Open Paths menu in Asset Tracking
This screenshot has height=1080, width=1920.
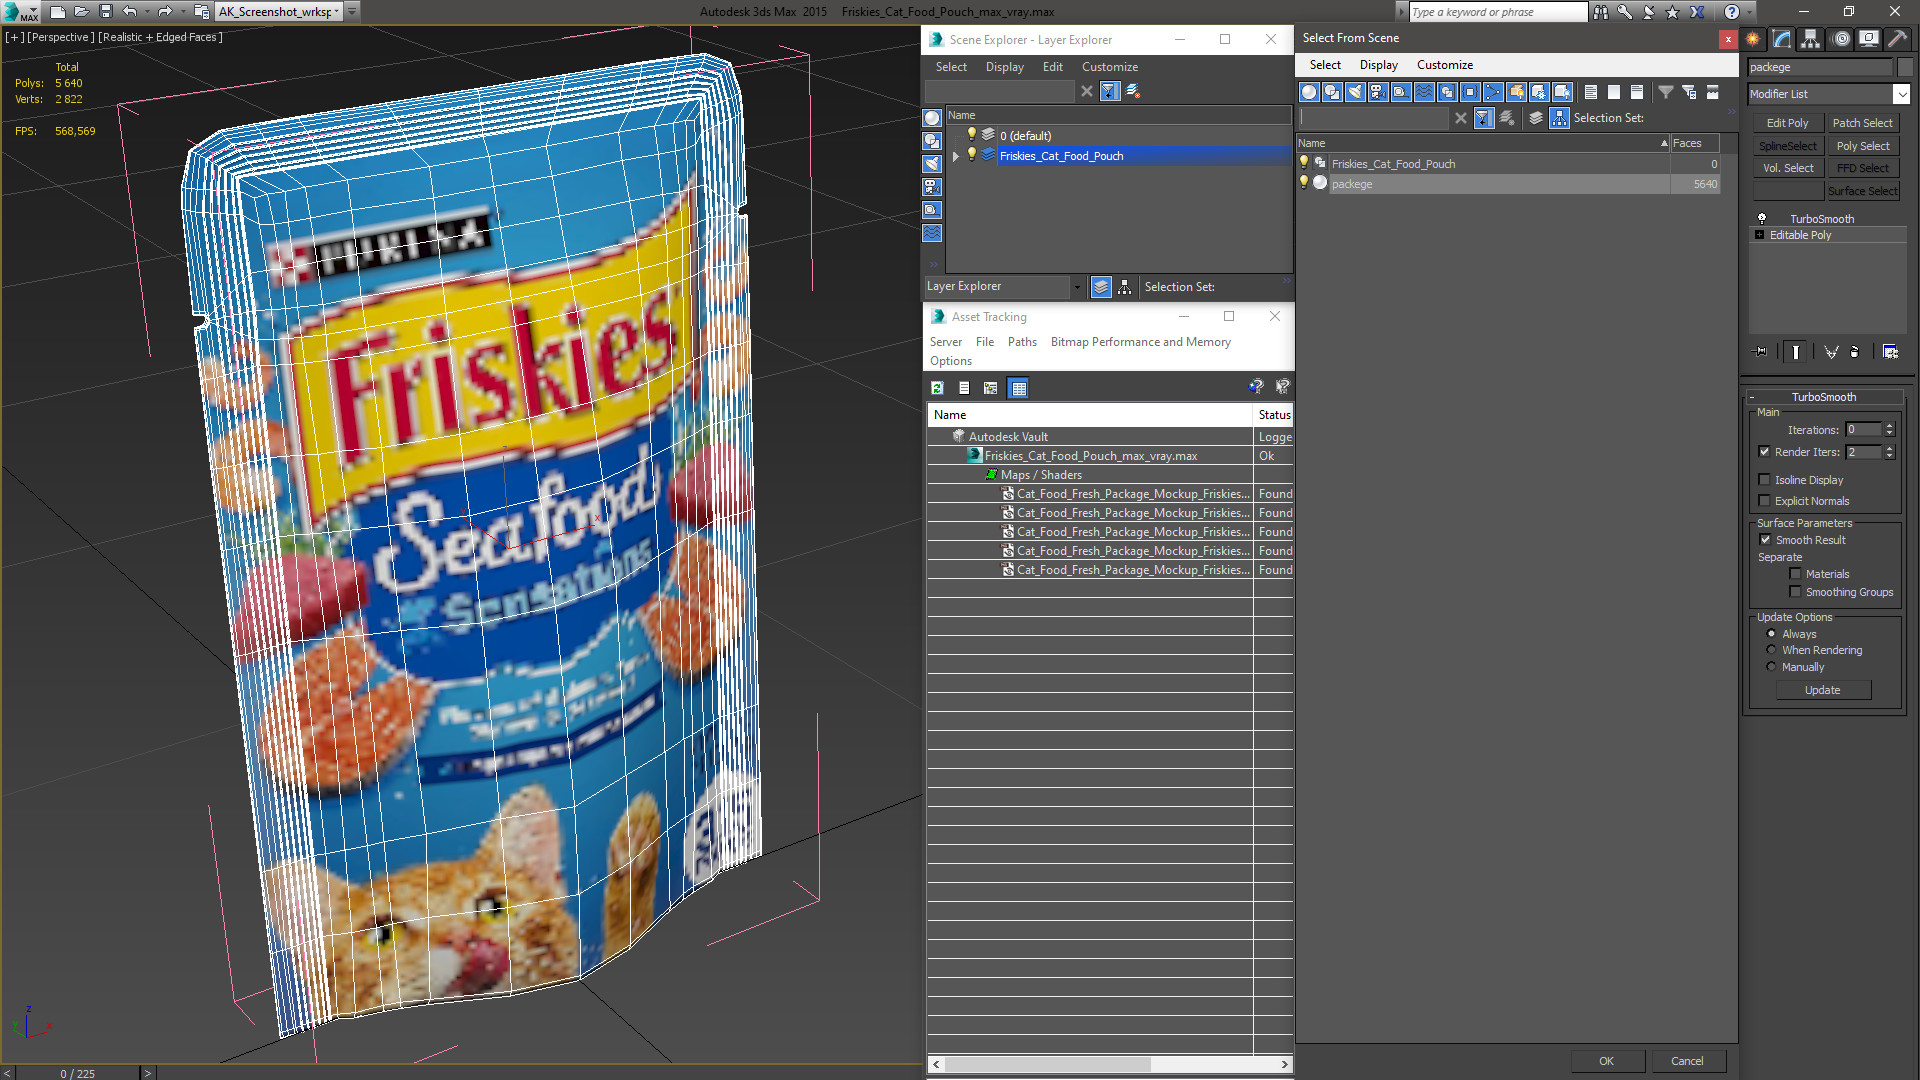pos(1022,342)
